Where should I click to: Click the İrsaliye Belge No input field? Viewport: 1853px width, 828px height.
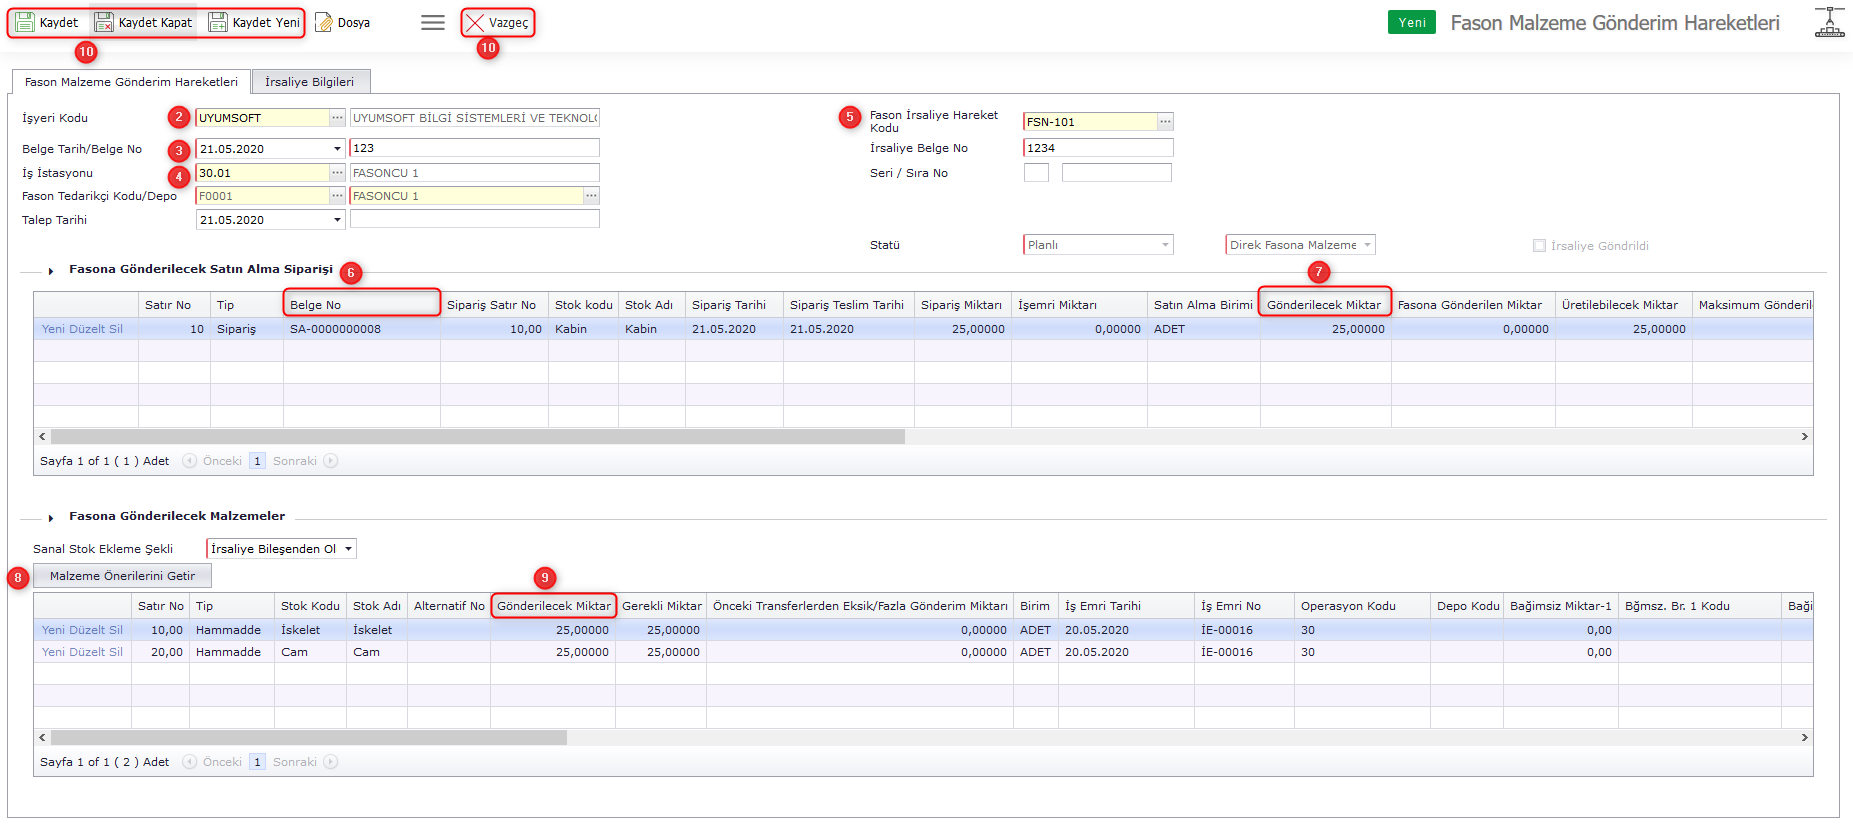click(1097, 148)
